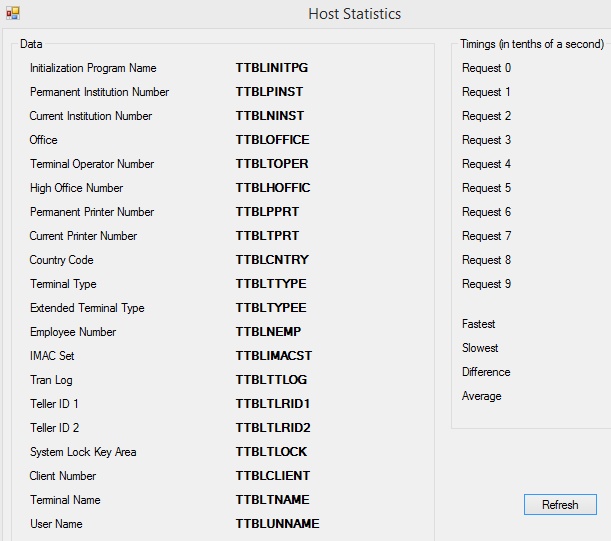Click the Terminal Operator Number label
The height and width of the screenshot is (541, 611).
[92, 164]
